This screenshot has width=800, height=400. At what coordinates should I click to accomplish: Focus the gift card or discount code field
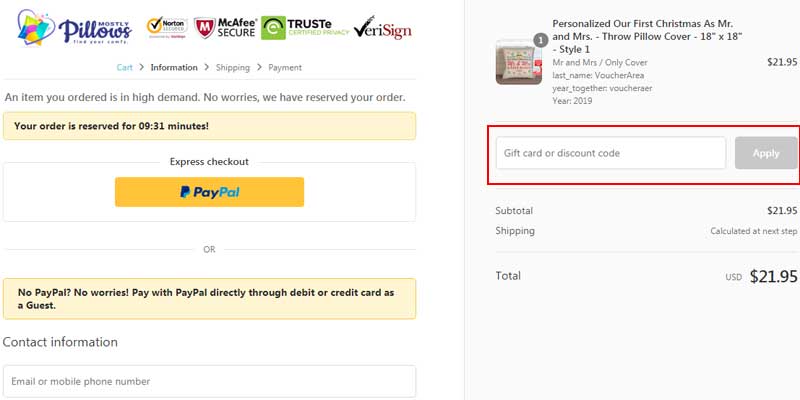(x=610, y=153)
